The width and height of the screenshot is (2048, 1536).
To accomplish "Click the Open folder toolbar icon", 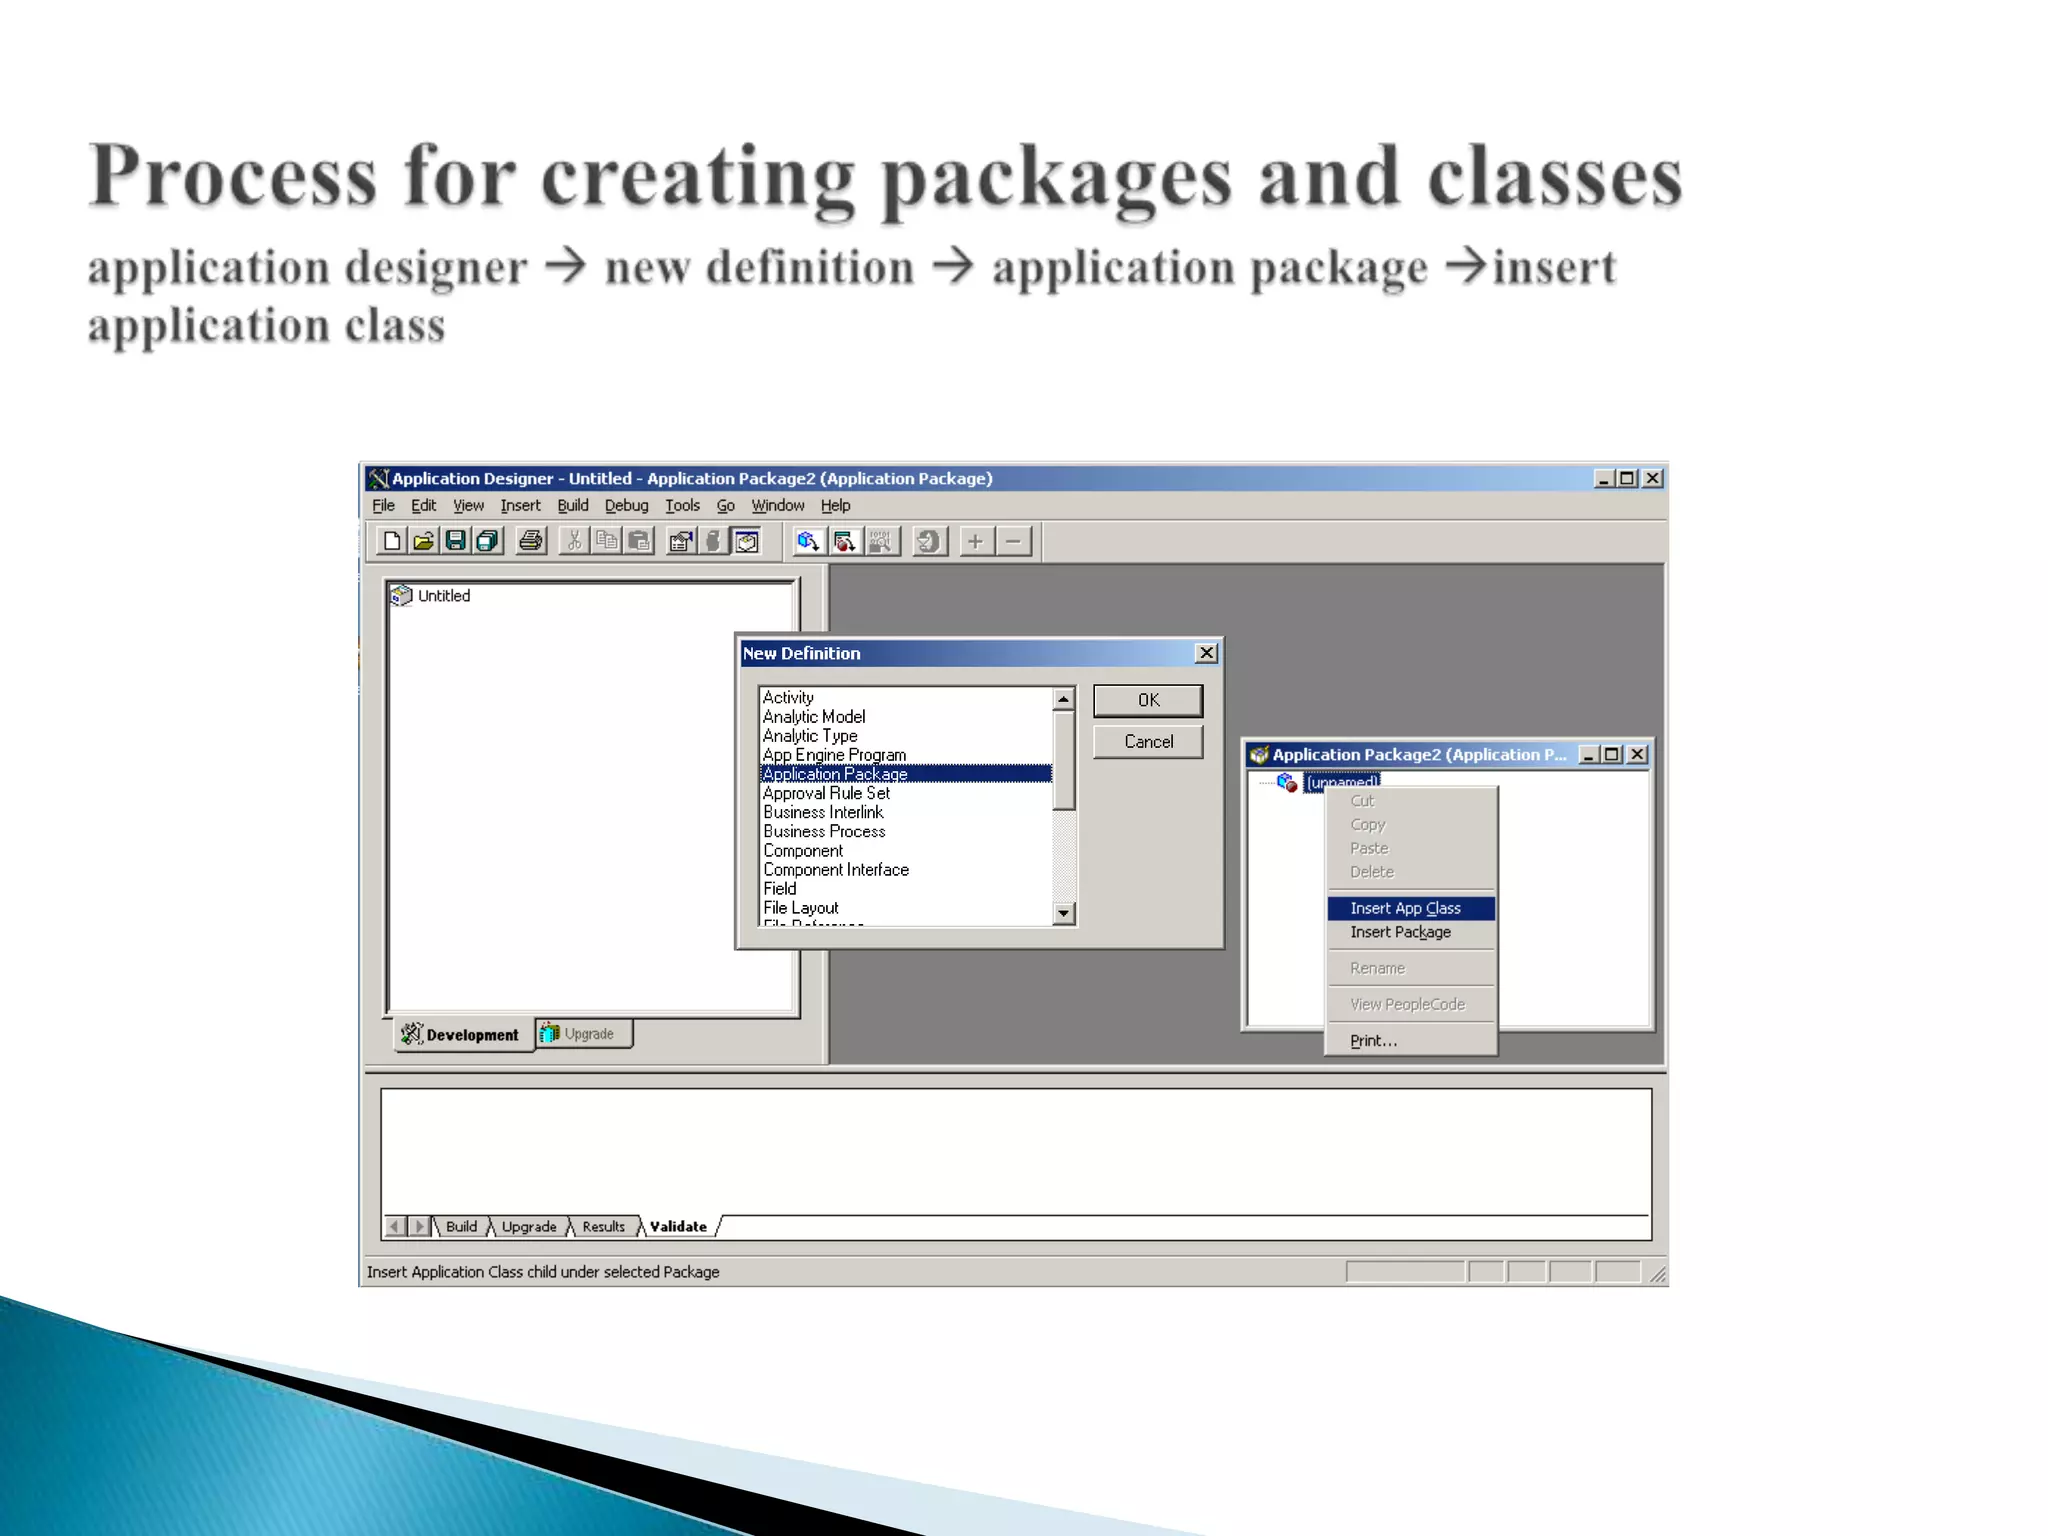I will tap(424, 541).
